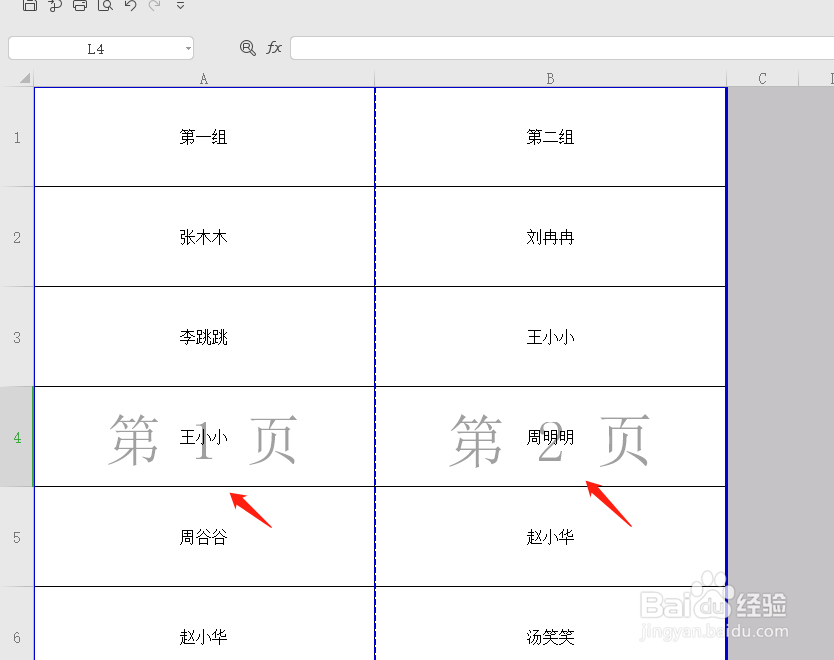Click the magnifier lookup icon beside fx
The image size is (834, 660).
tap(247, 48)
